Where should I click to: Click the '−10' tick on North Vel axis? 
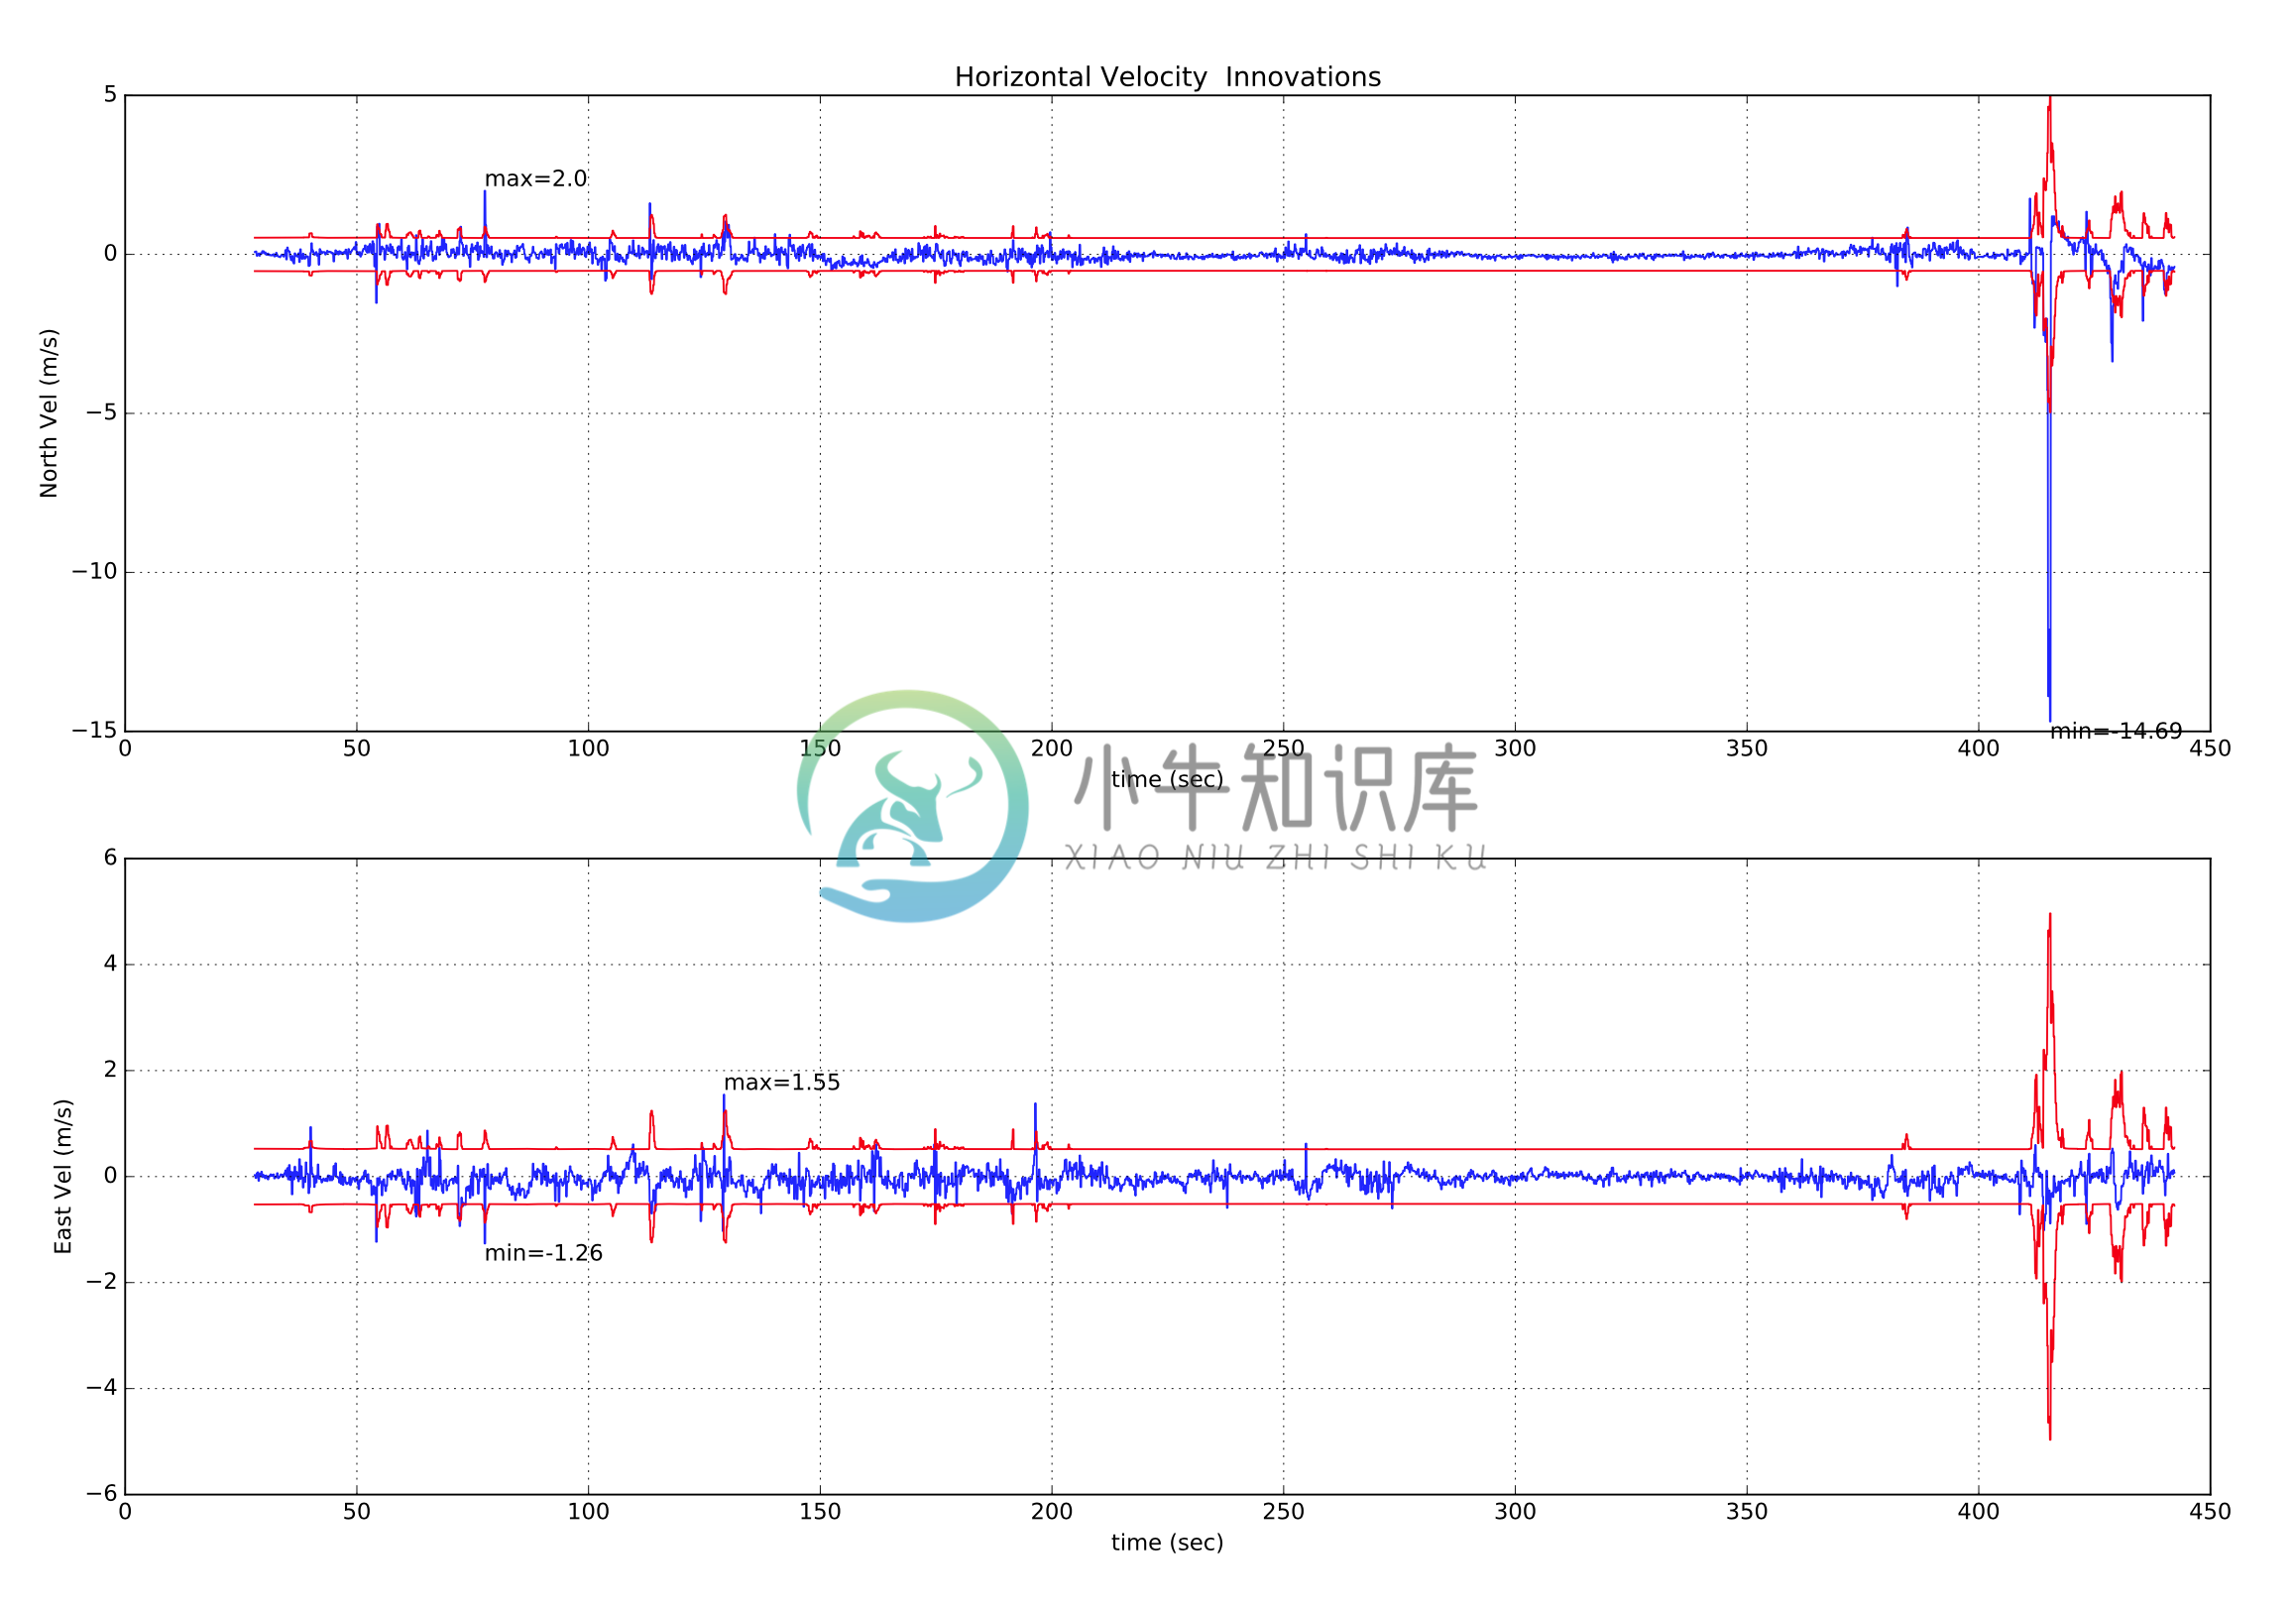[x=94, y=571]
